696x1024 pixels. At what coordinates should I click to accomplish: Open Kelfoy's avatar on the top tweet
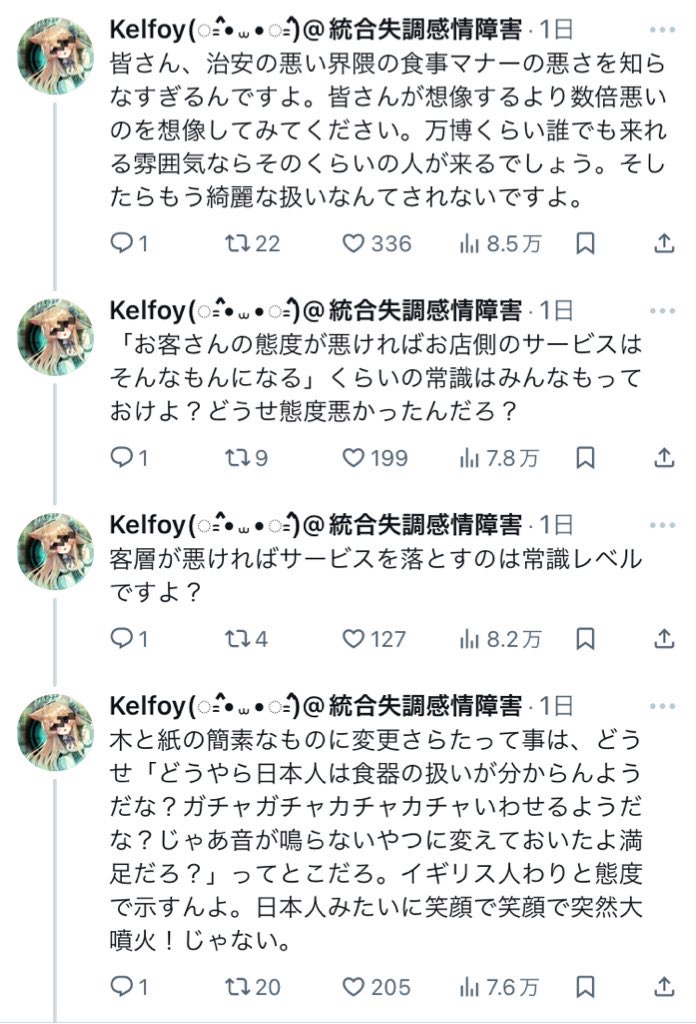pyautogui.click(x=56, y=55)
